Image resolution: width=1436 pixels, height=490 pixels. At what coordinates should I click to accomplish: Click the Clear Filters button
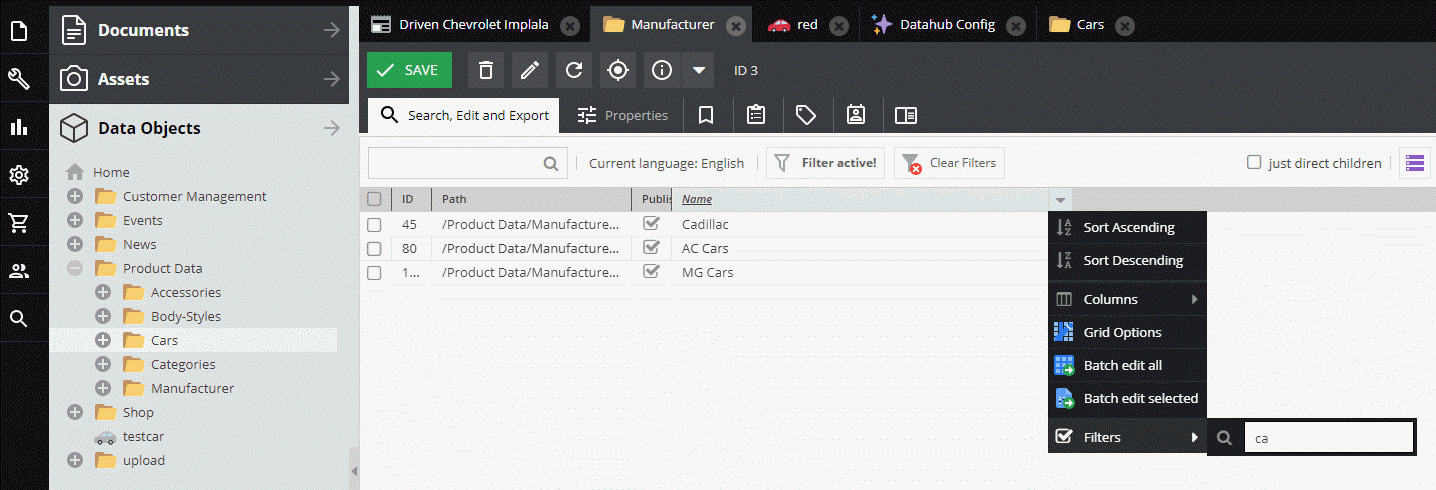949,163
